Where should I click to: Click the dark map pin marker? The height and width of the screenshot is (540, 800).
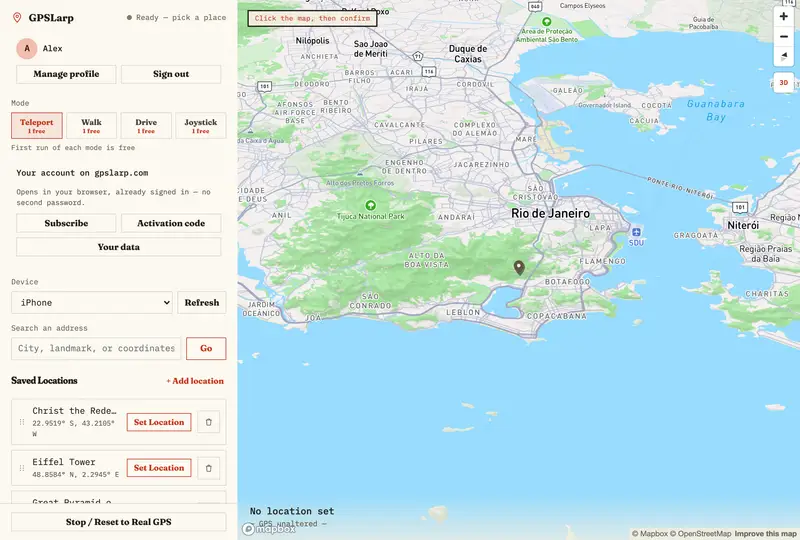coord(519,268)
